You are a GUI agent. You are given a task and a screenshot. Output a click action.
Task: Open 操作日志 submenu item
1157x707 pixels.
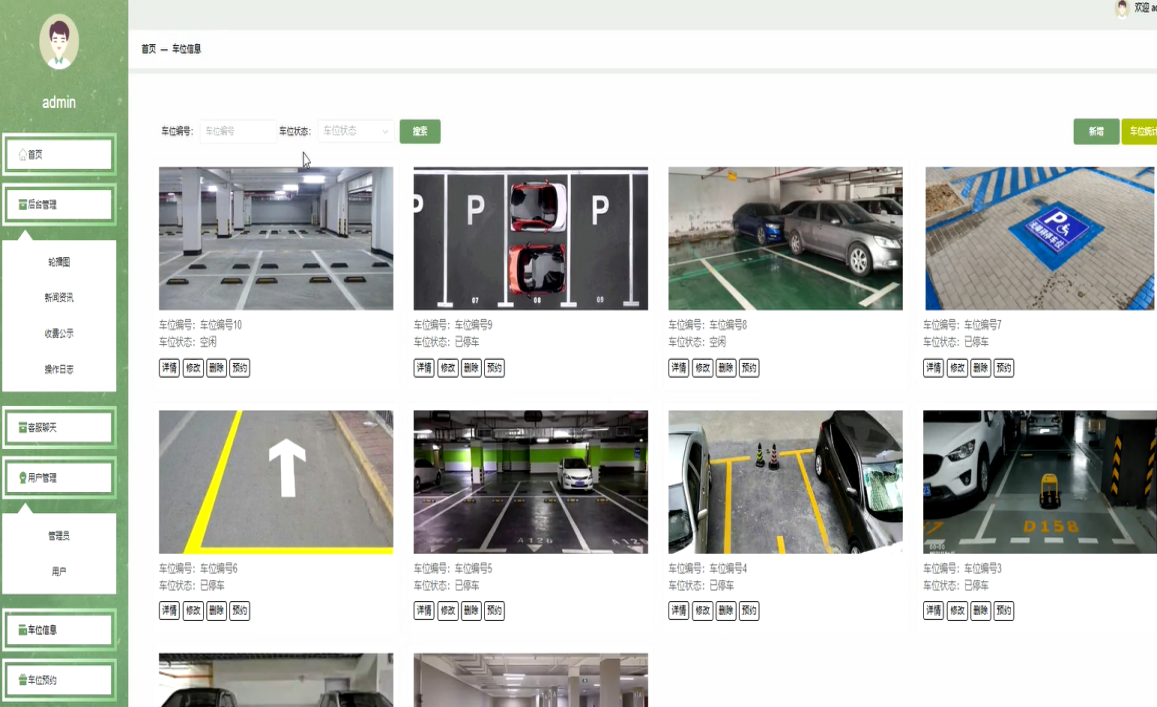(x=59, y=369)
